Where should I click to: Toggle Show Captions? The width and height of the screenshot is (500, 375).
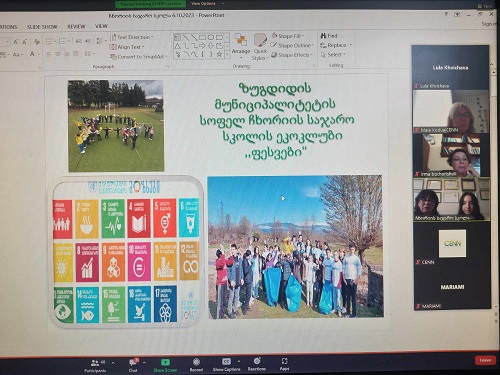point(226,365)
